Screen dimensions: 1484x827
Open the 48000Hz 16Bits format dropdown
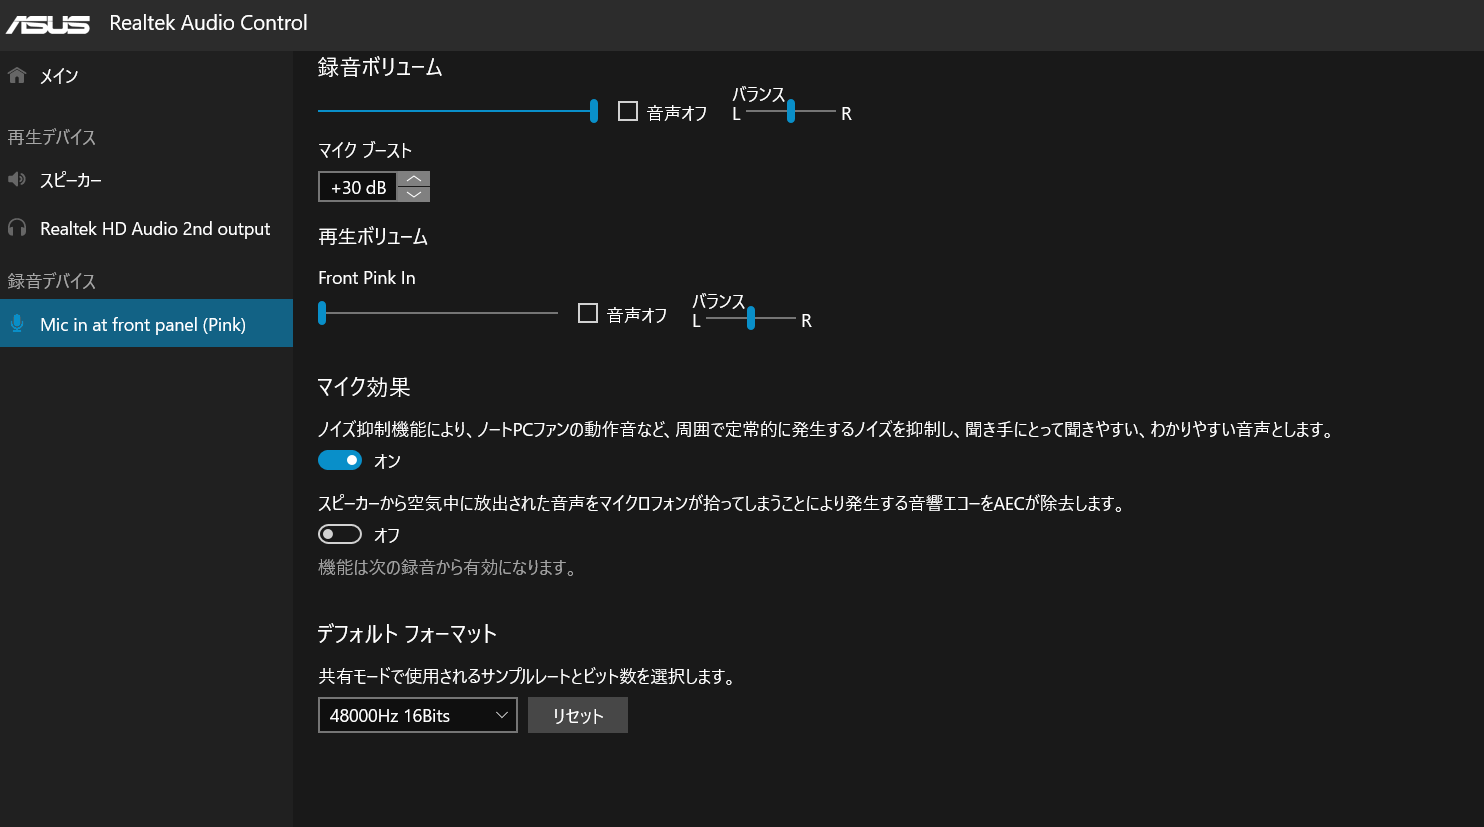pos(417,715)
